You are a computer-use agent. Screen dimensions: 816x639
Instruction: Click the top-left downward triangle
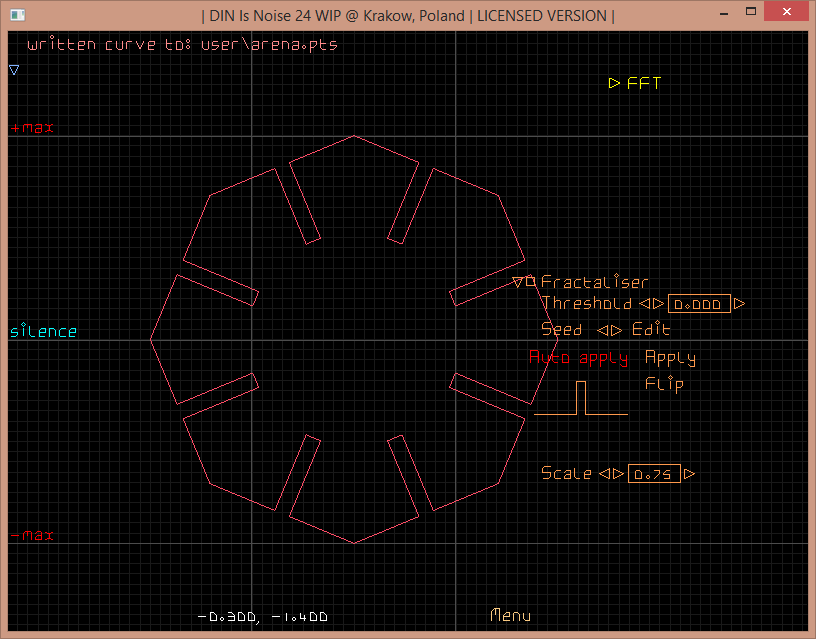14,70
